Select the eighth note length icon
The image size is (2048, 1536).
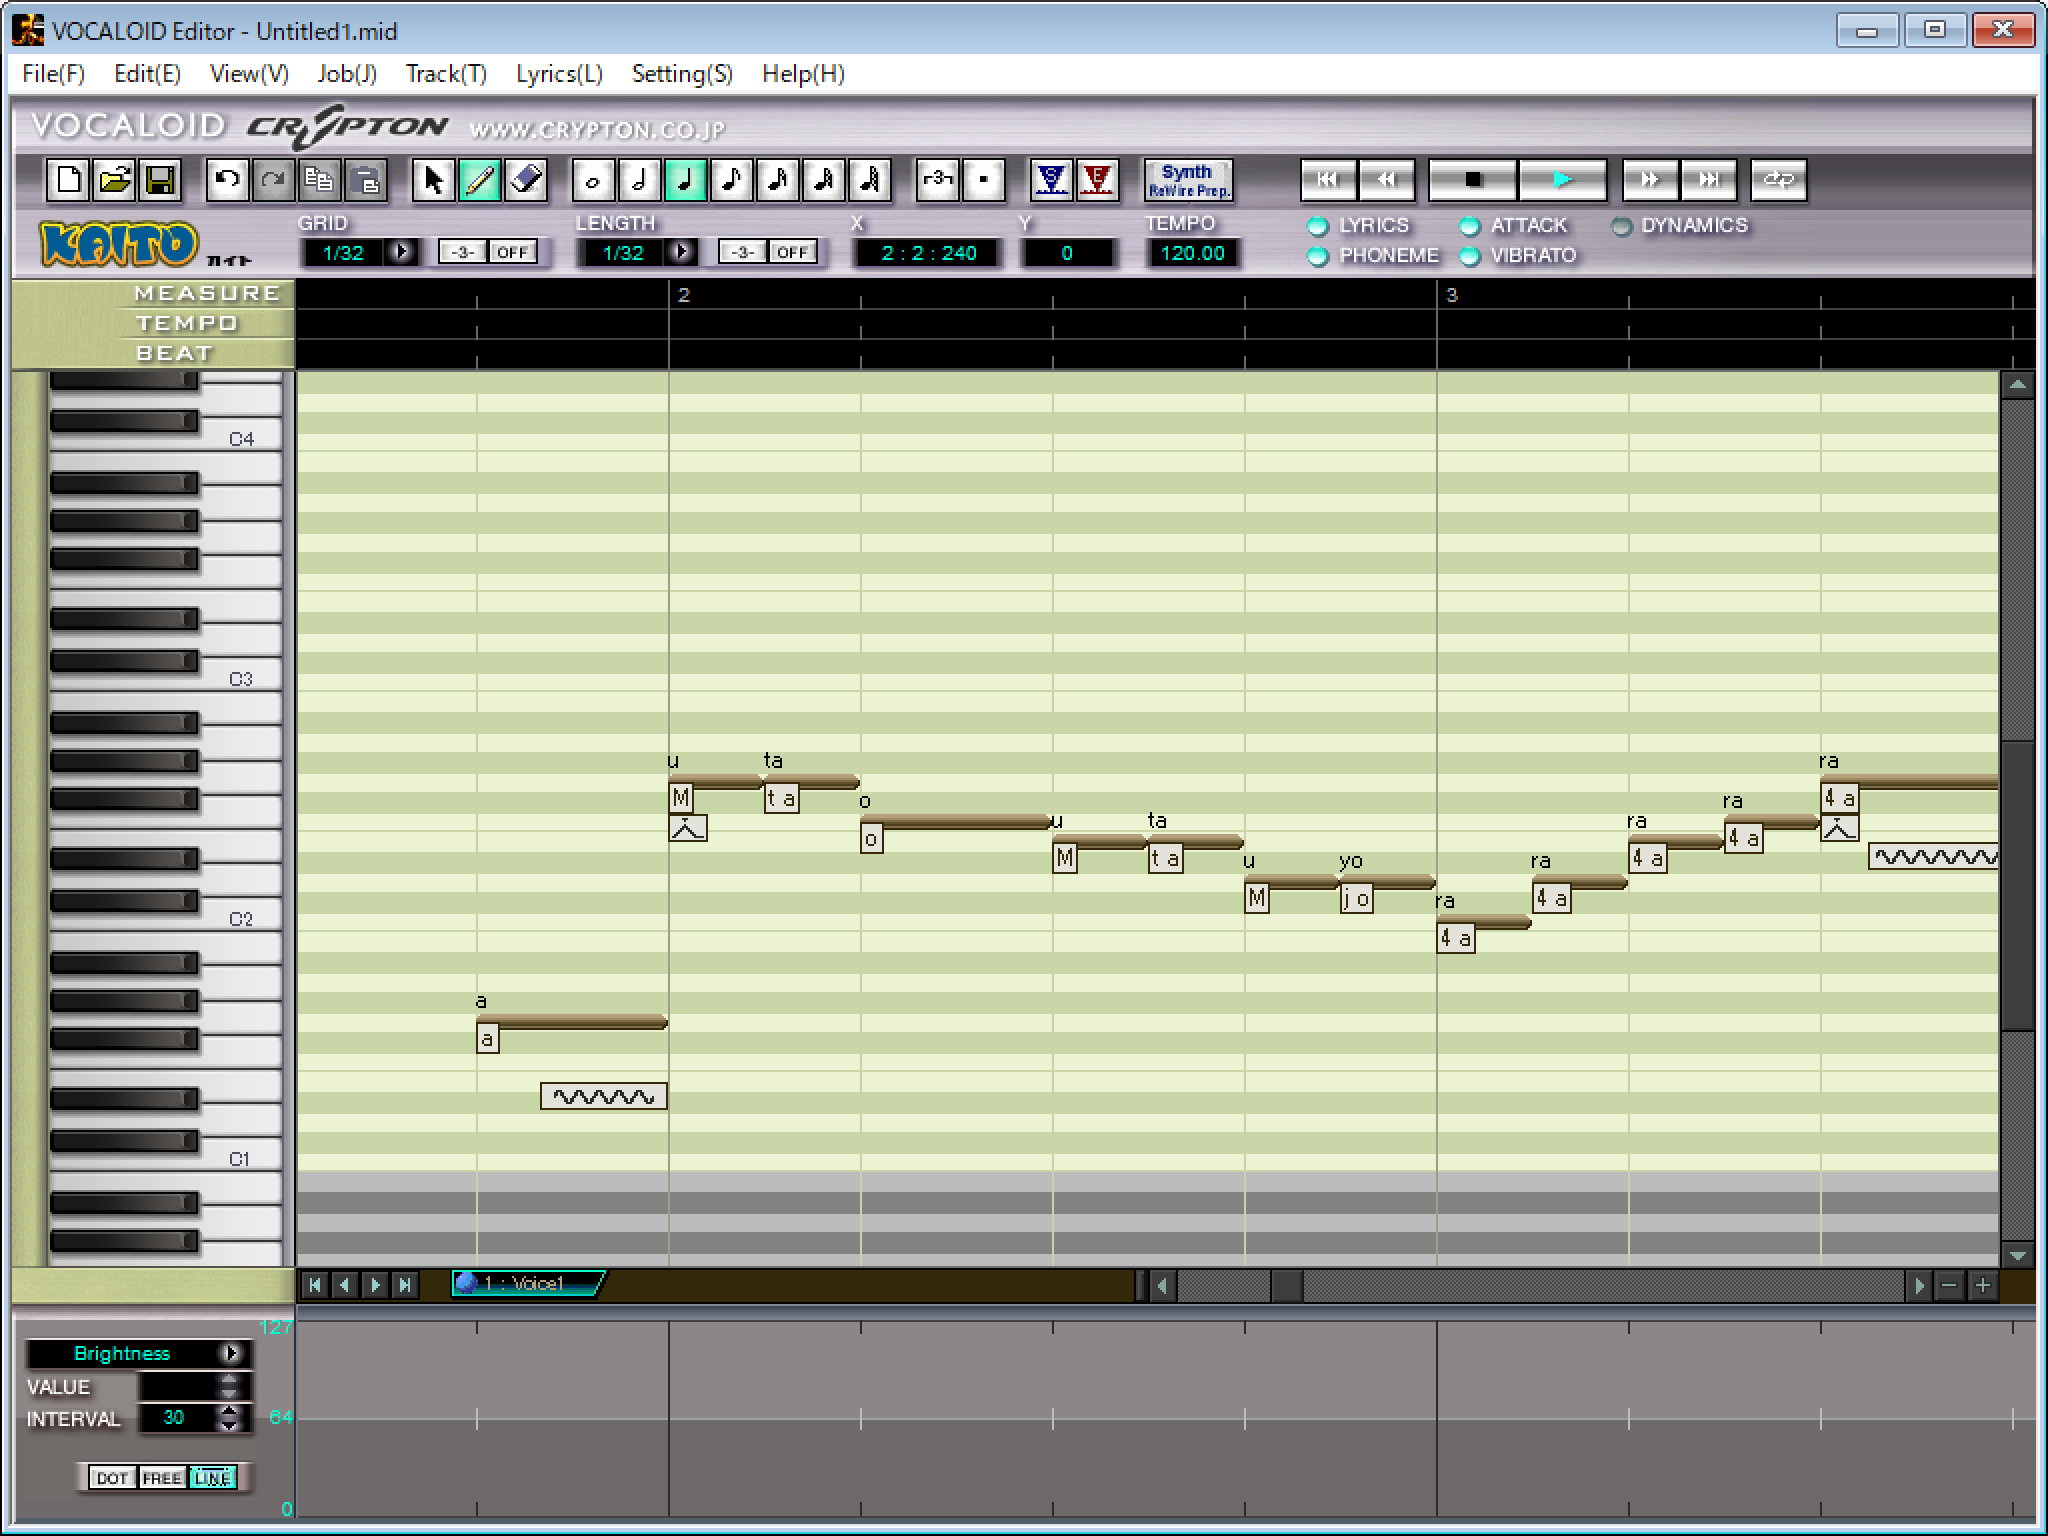pyautogui.click(x=731, y=180)
